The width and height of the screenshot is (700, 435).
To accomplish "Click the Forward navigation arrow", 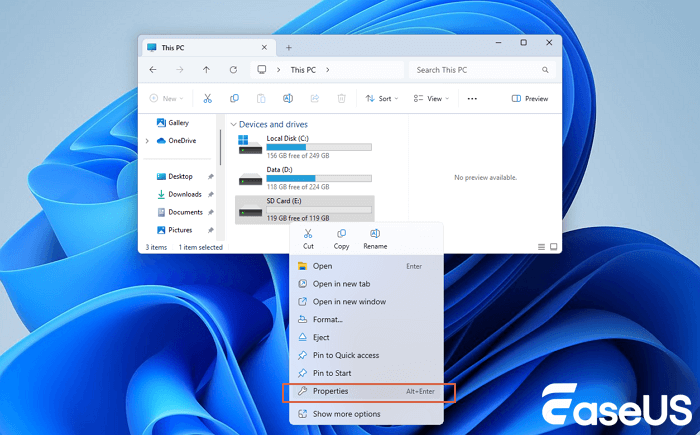I will 179,70.
